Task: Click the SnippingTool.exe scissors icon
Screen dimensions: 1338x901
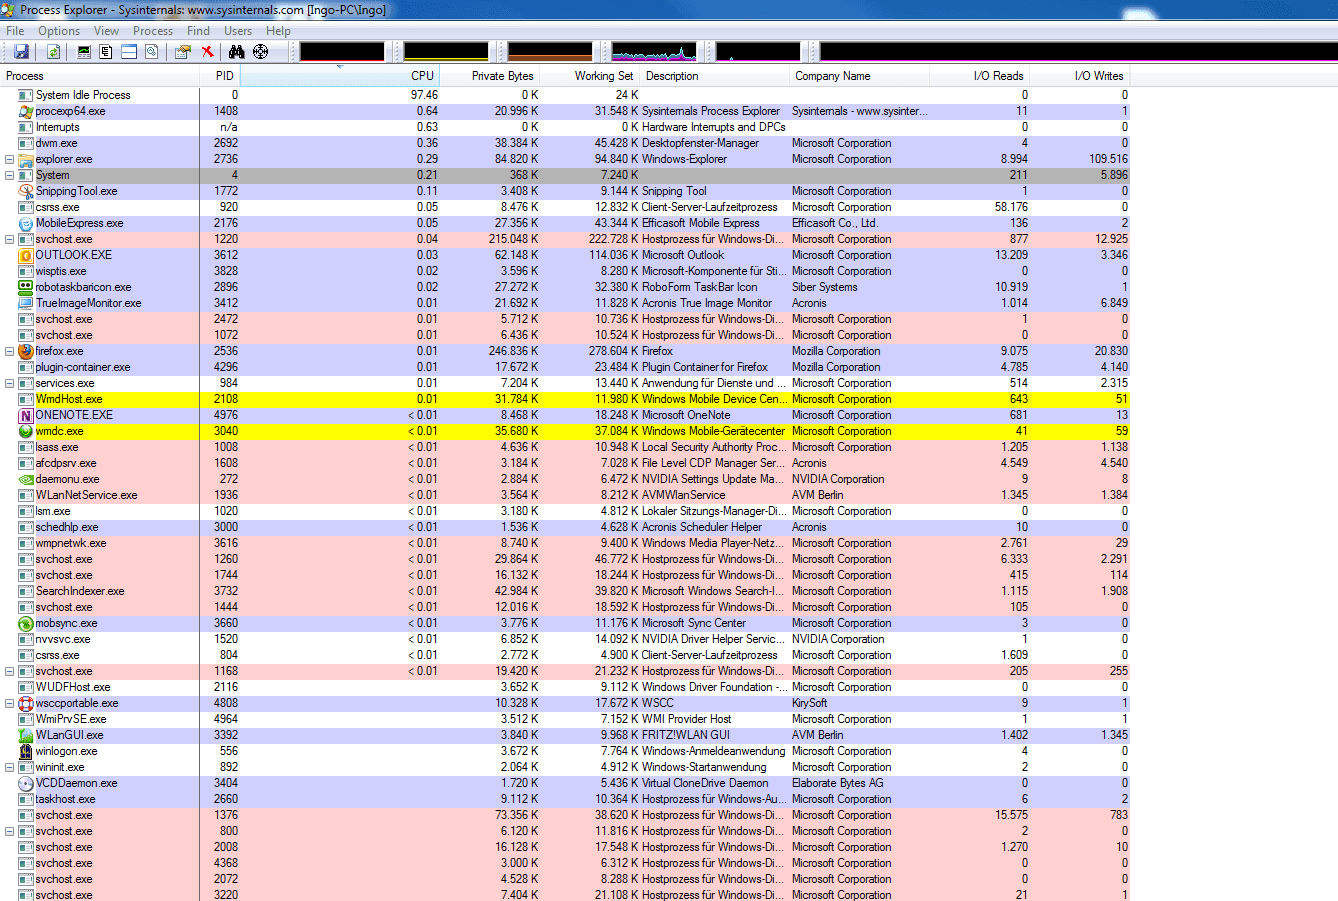Action: (x=26, y=191)
